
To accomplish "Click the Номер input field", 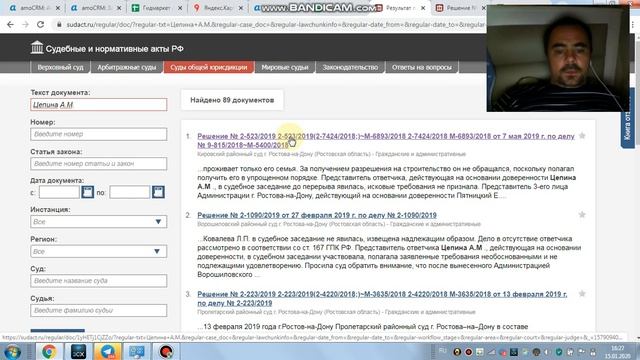I will pyautogui.click(x=98, y=134).
